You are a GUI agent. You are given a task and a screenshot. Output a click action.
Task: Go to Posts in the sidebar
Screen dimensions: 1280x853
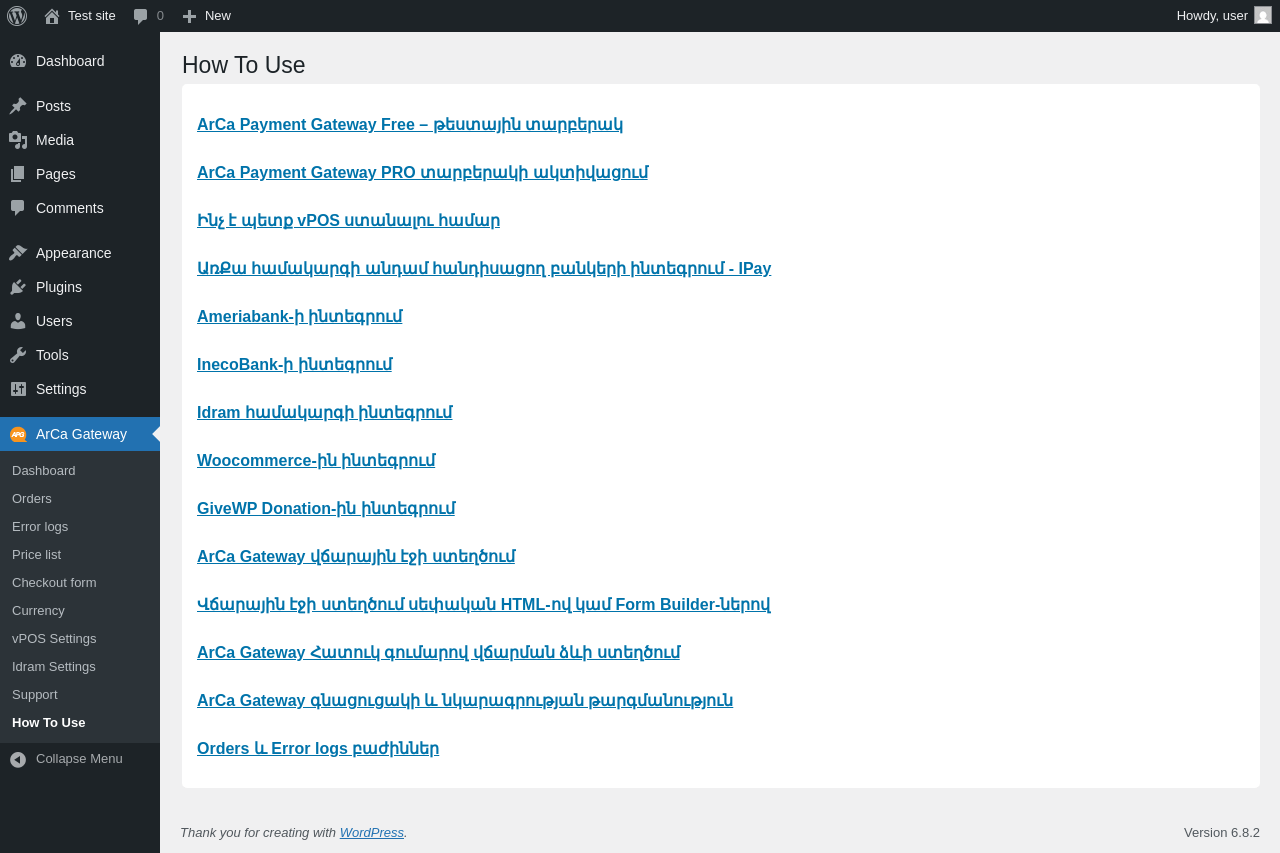click(80, 106)
